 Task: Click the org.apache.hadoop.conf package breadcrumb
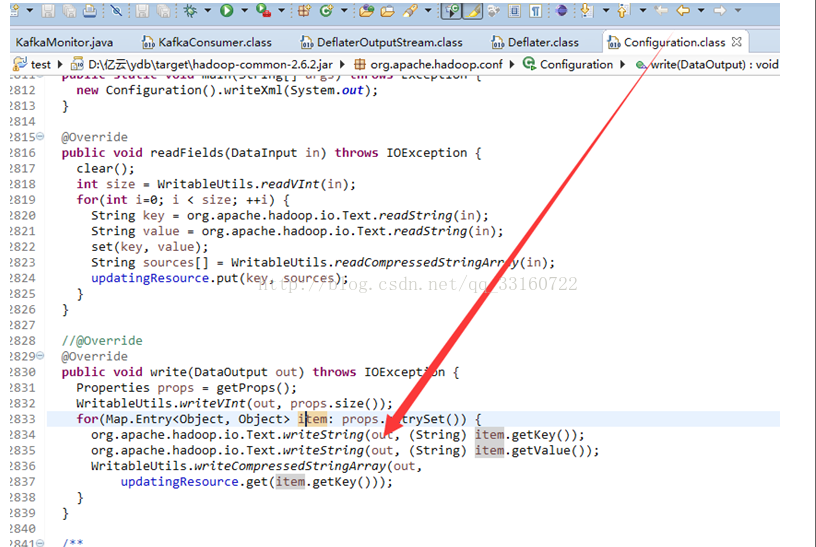click(x=428, y=64)
